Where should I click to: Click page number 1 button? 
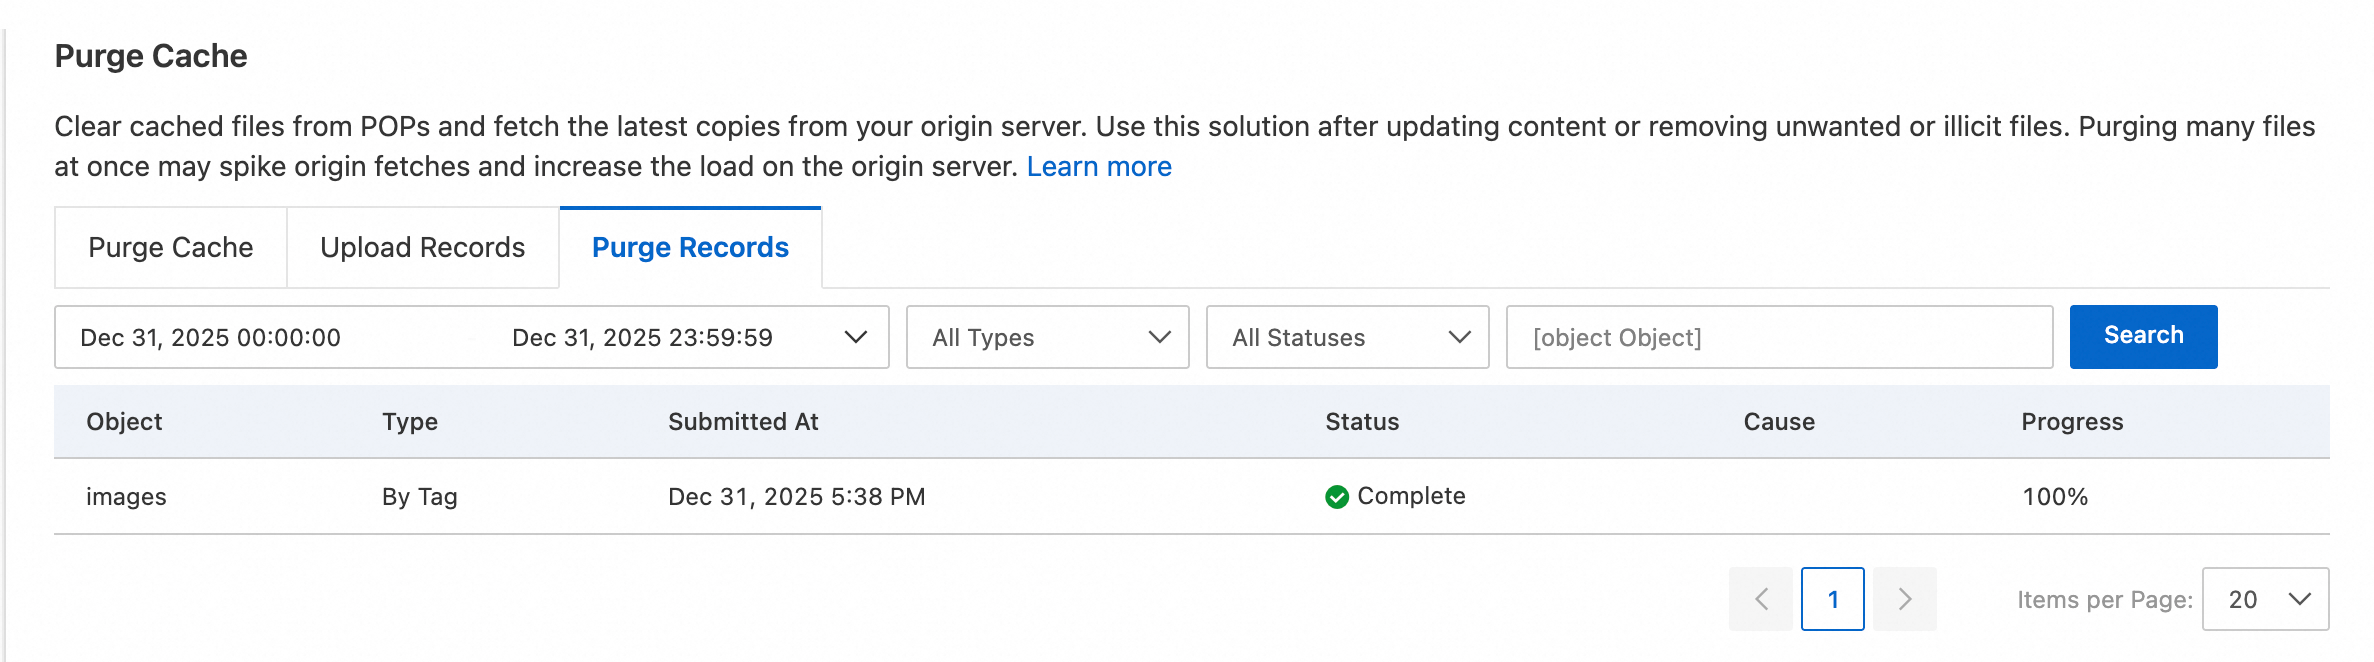tap(1832, 599)
